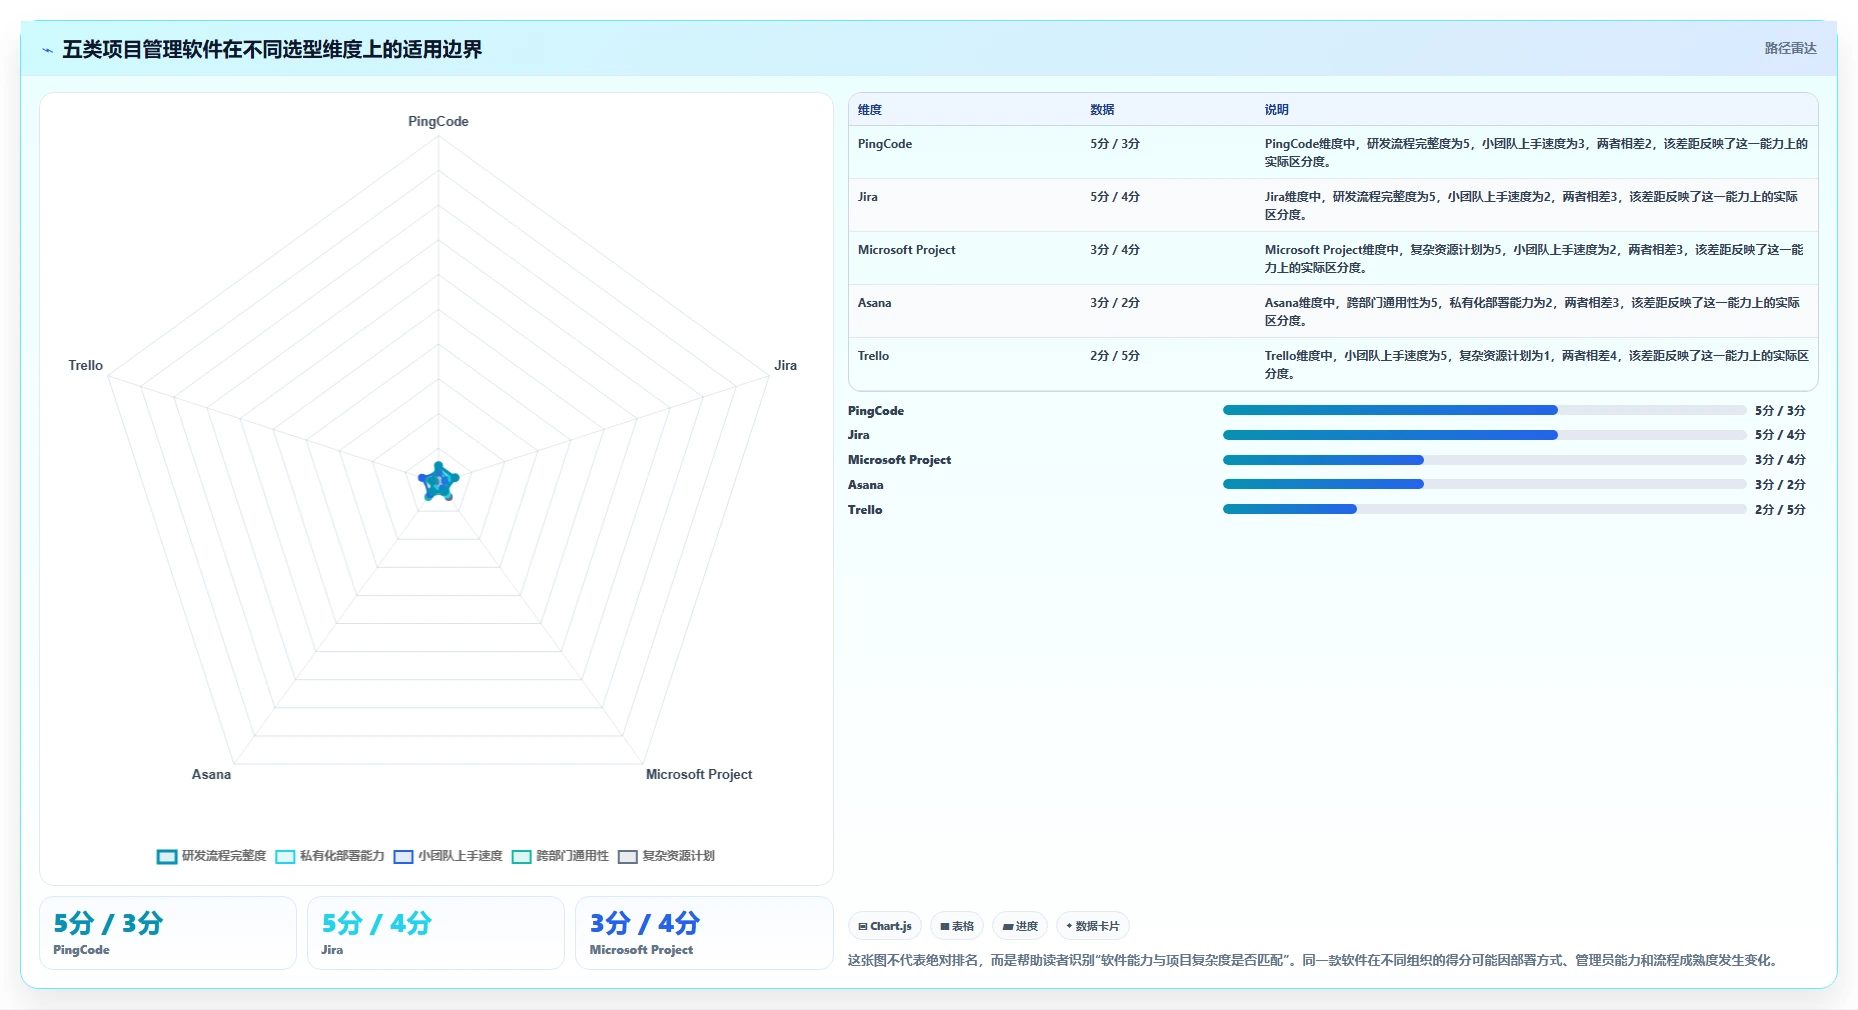The image size is (1858, 1010).
Task: Click the Microsoft Project progress bar
Action: point(1484,460)
